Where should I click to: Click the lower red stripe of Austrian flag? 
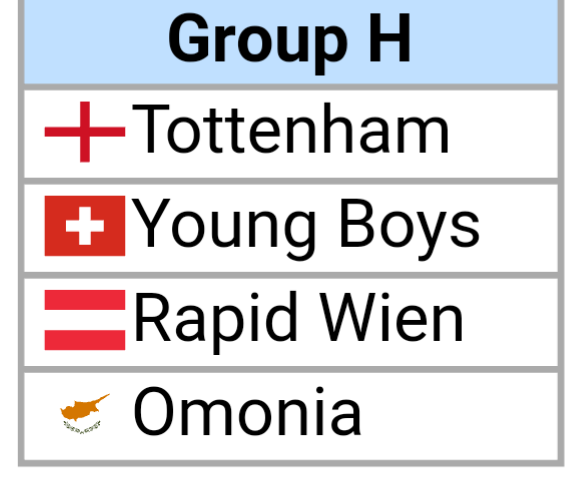pyautogui.click(x=85, y=340)
